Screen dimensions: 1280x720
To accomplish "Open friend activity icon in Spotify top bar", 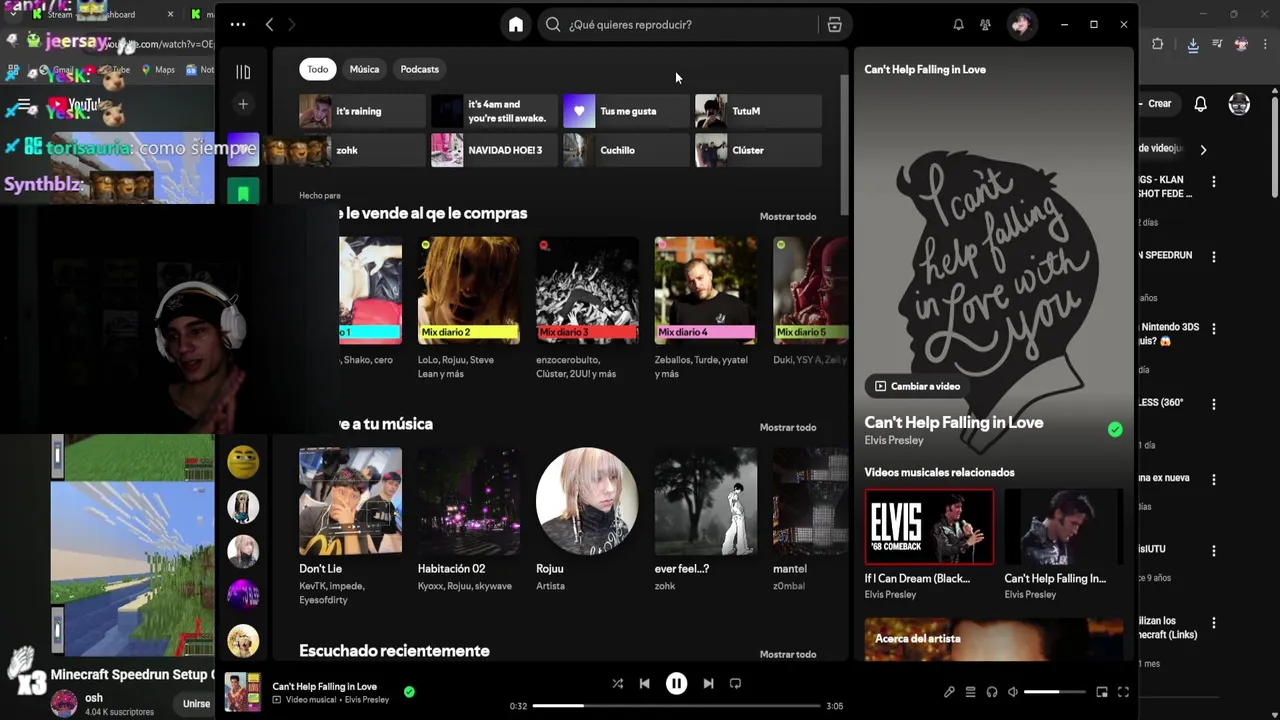I will click(986, 25).
